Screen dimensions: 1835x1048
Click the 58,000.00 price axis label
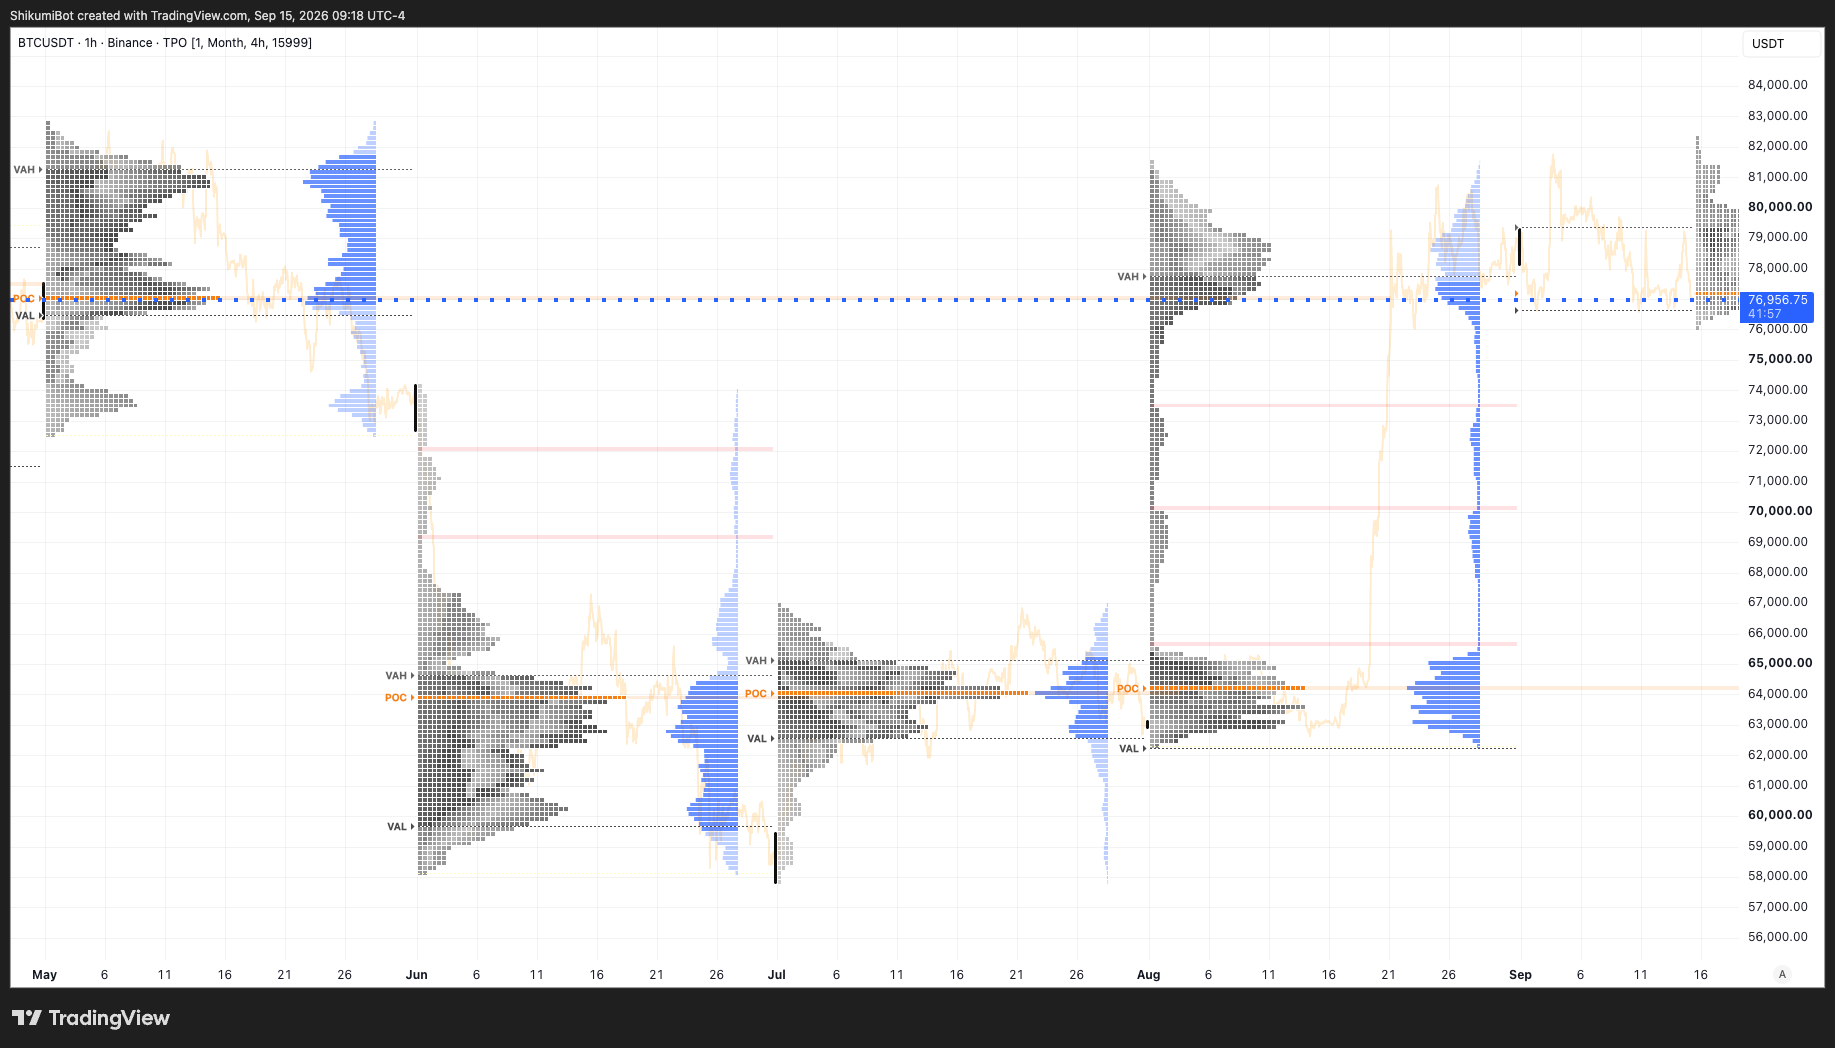point(1778,876)
